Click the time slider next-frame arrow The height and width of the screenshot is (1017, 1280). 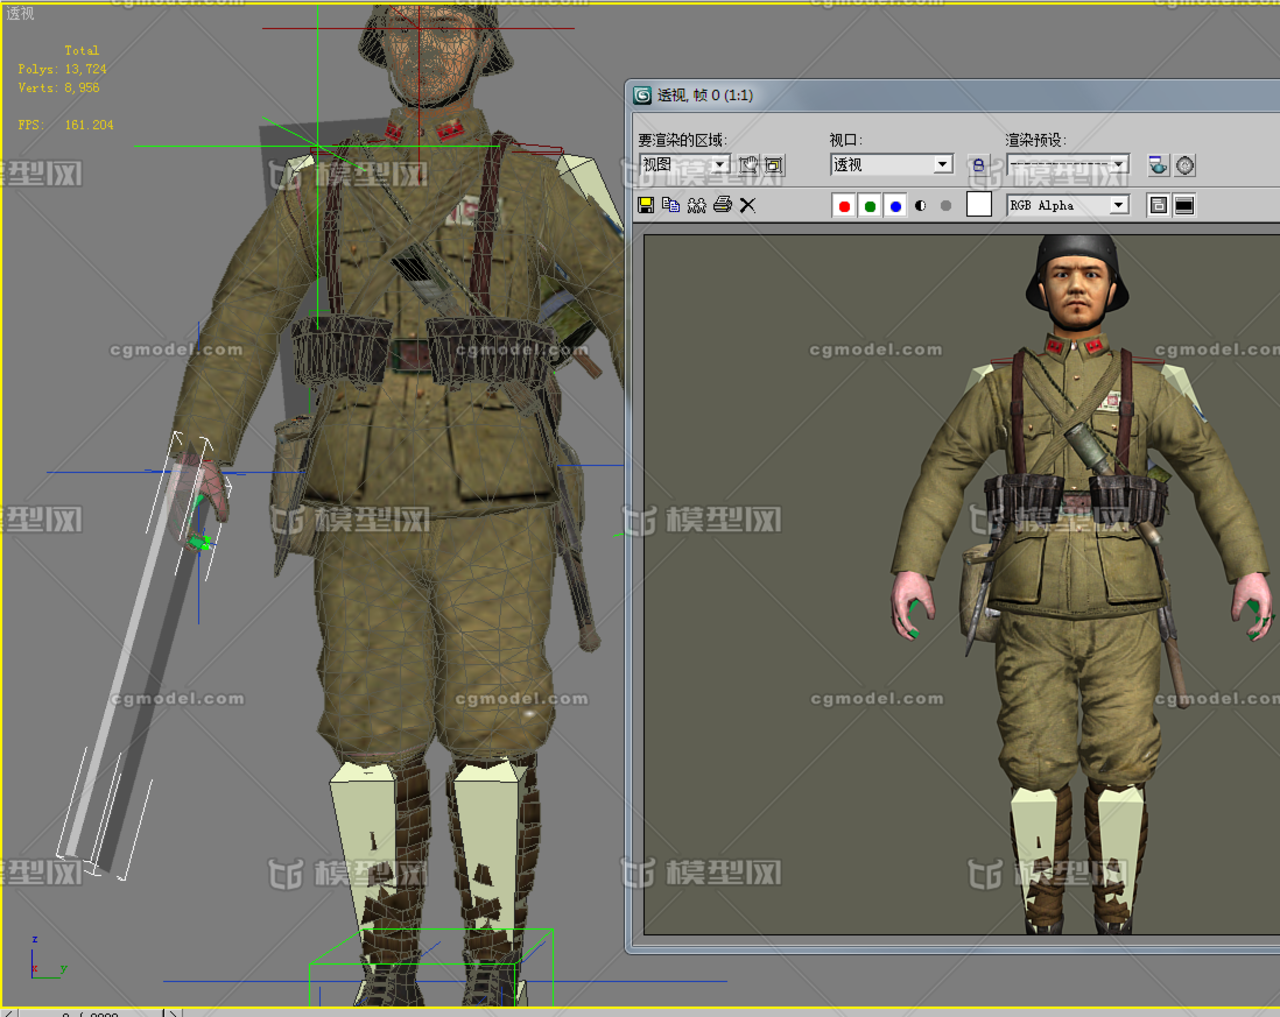(x=172, y=1012)
